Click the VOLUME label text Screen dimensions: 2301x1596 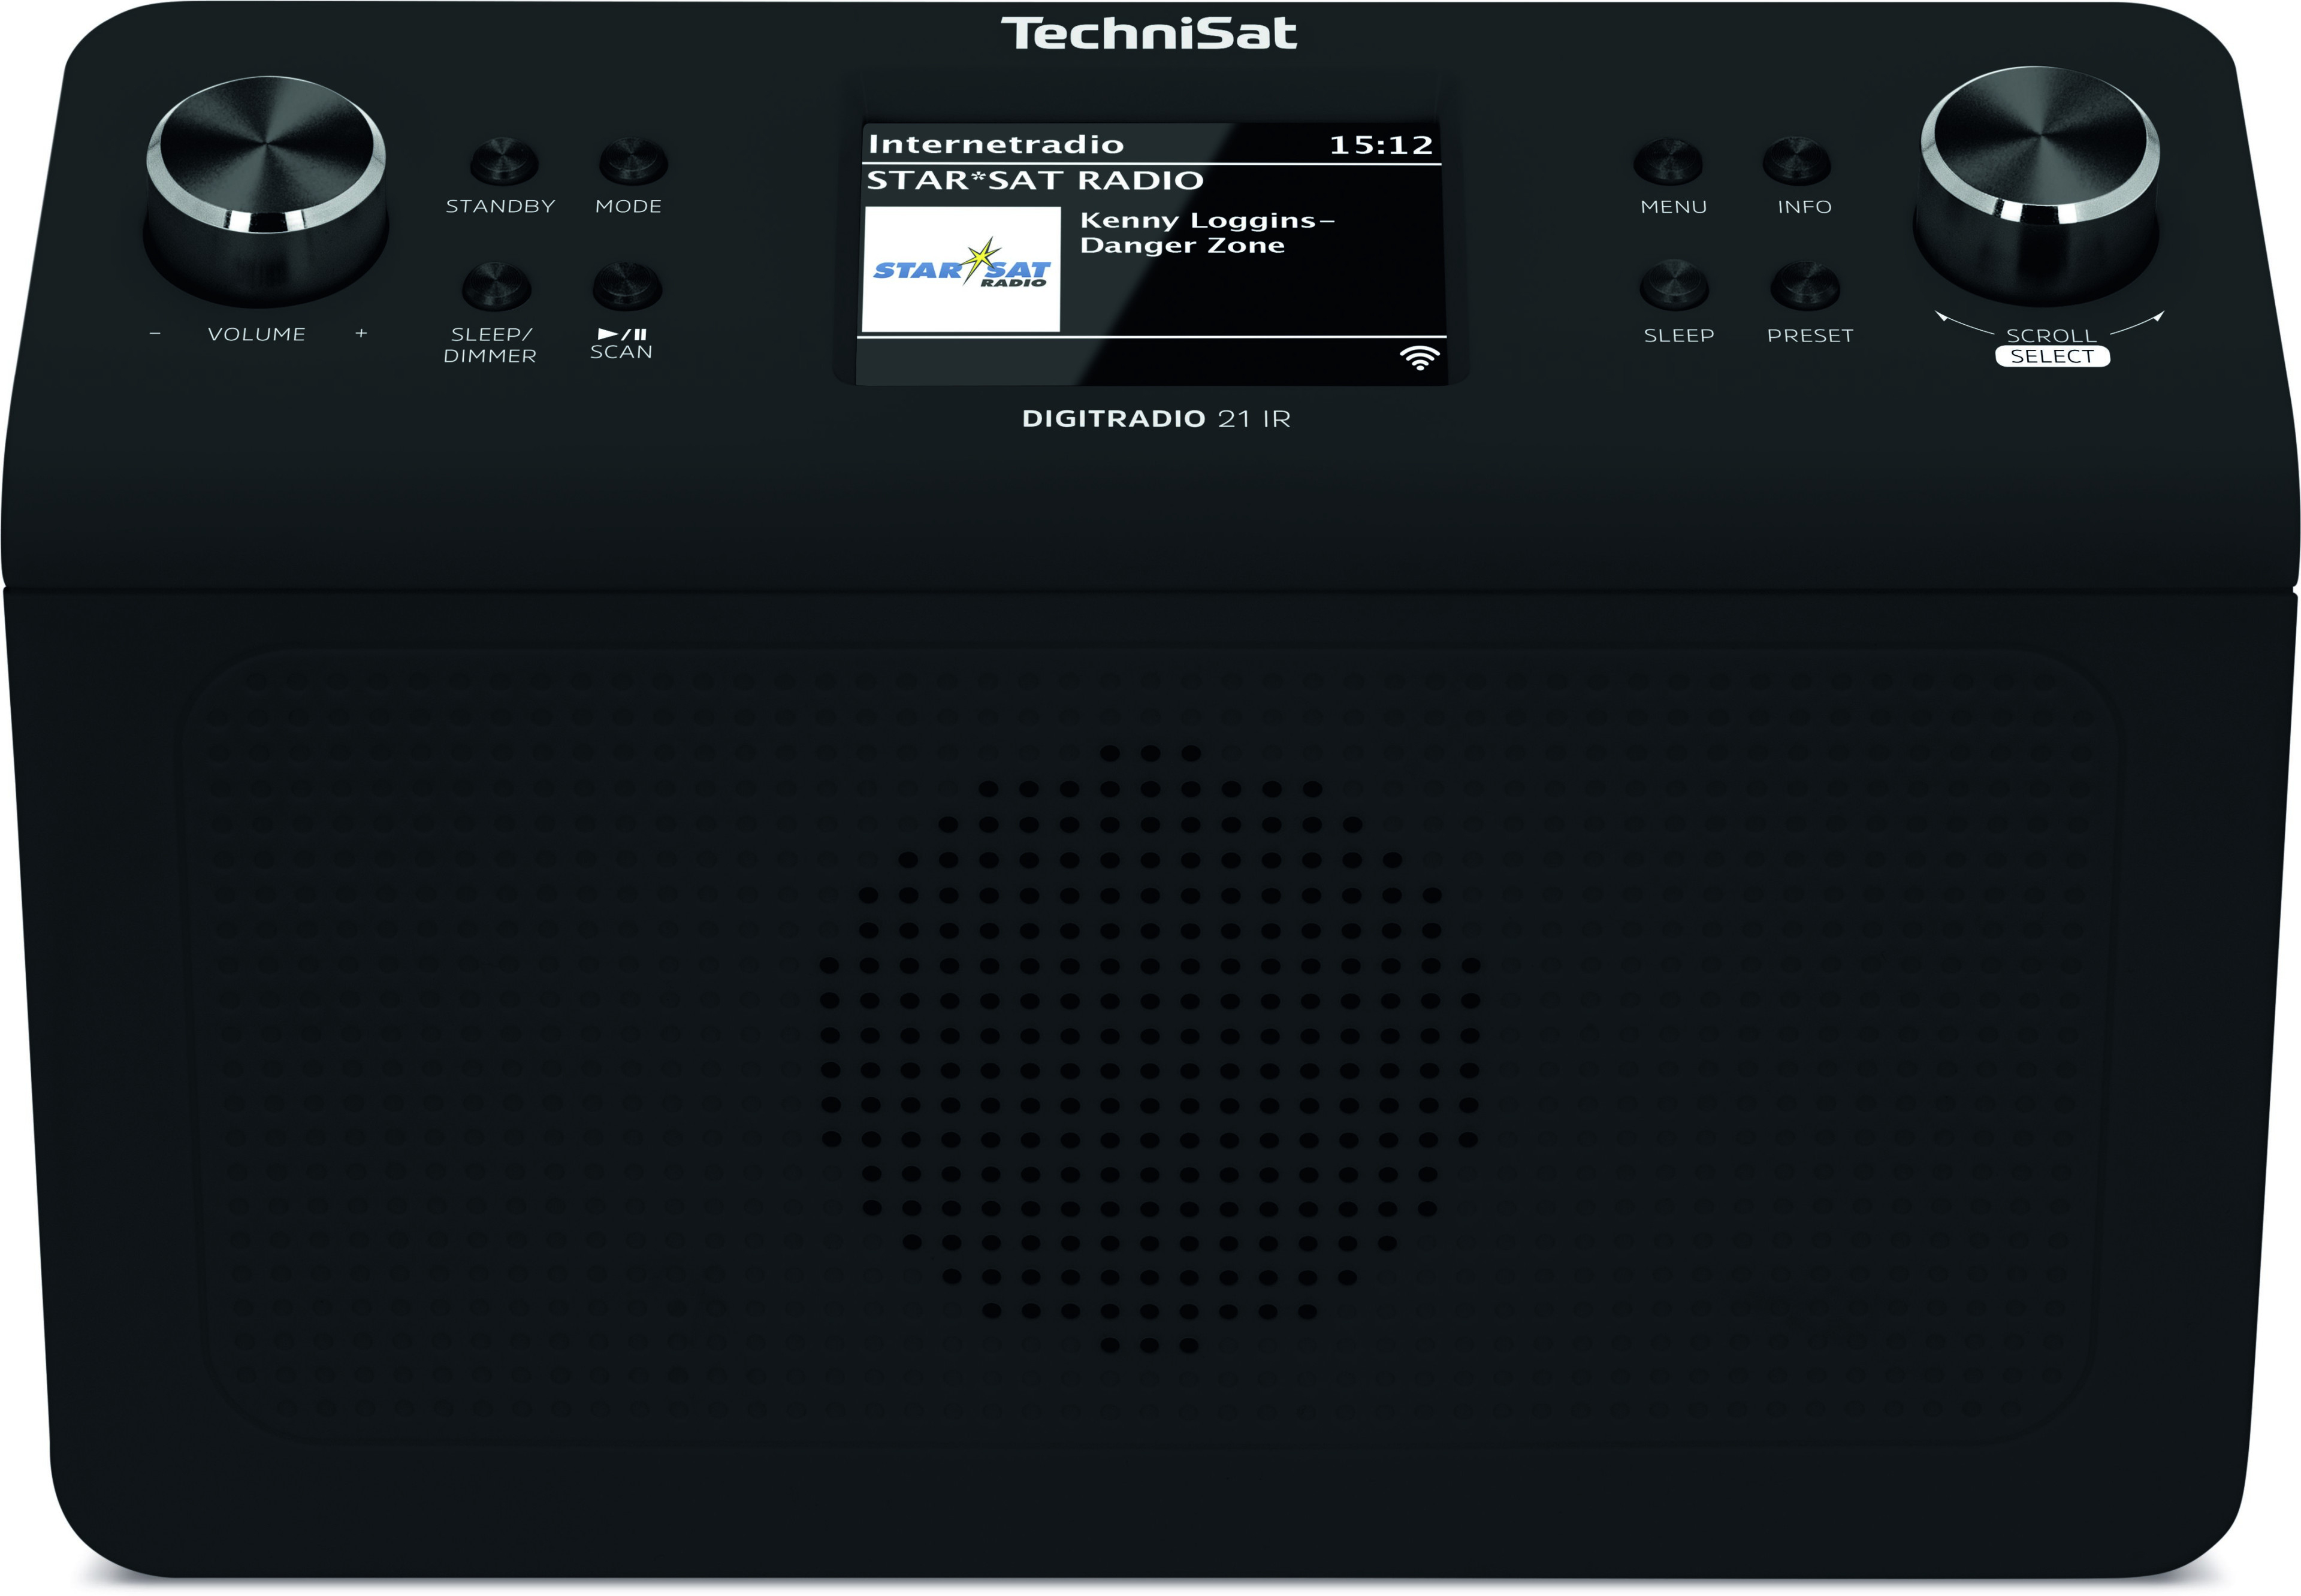pyautogui.click(x=257, y=334)
